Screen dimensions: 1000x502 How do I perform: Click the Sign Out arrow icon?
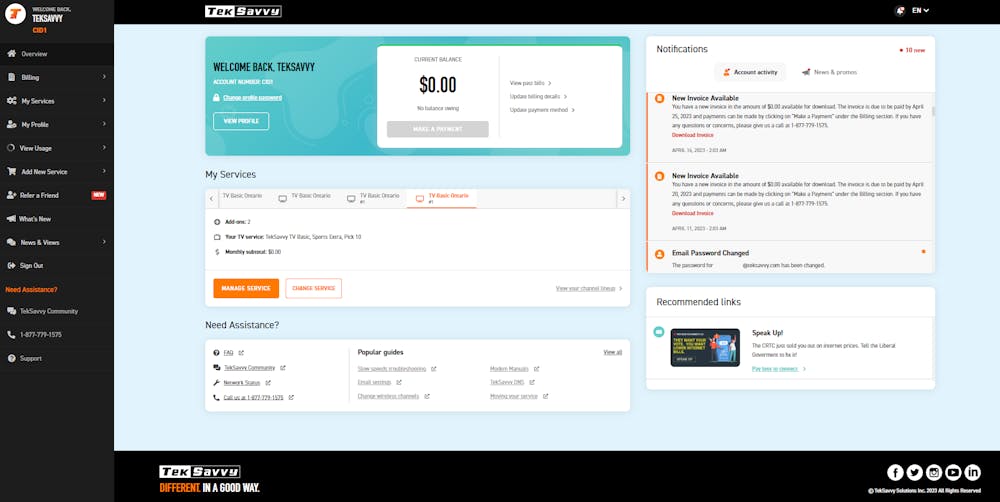click(x=11, y=265)
